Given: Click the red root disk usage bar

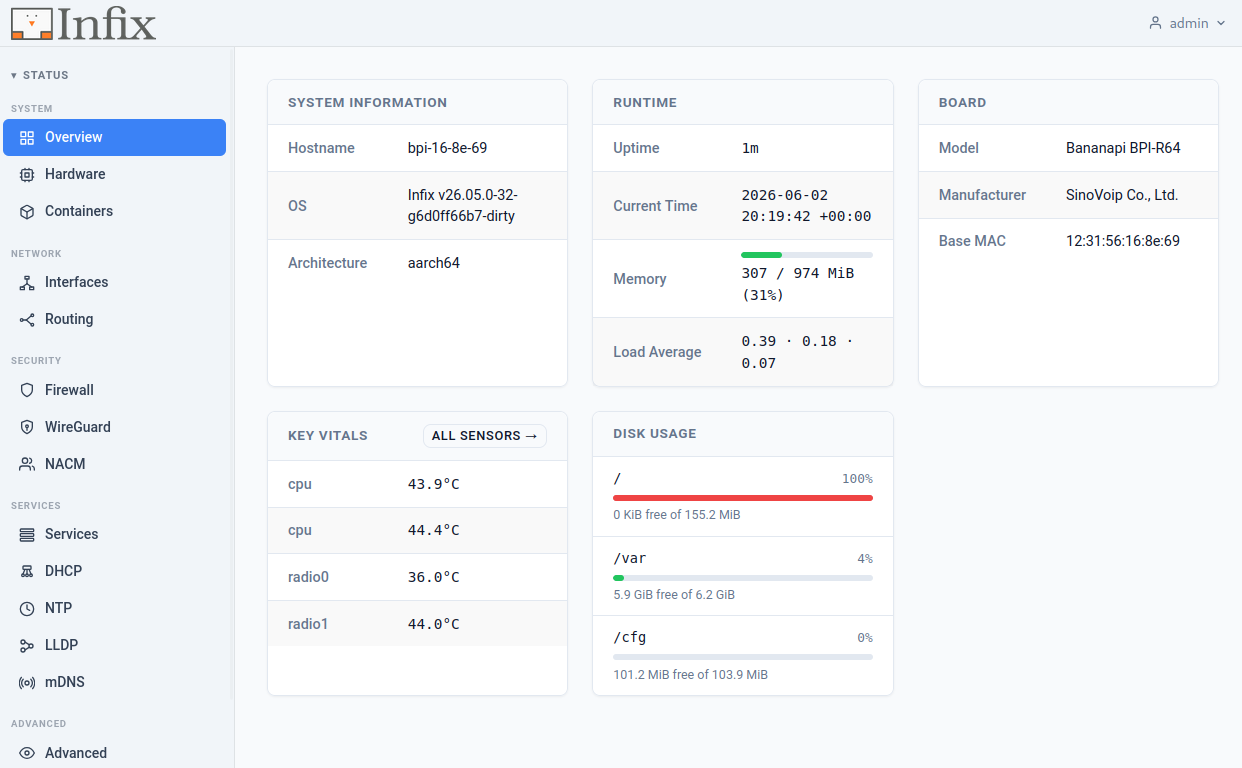Looking at the screenshot, I should click(x=743, y=498).
